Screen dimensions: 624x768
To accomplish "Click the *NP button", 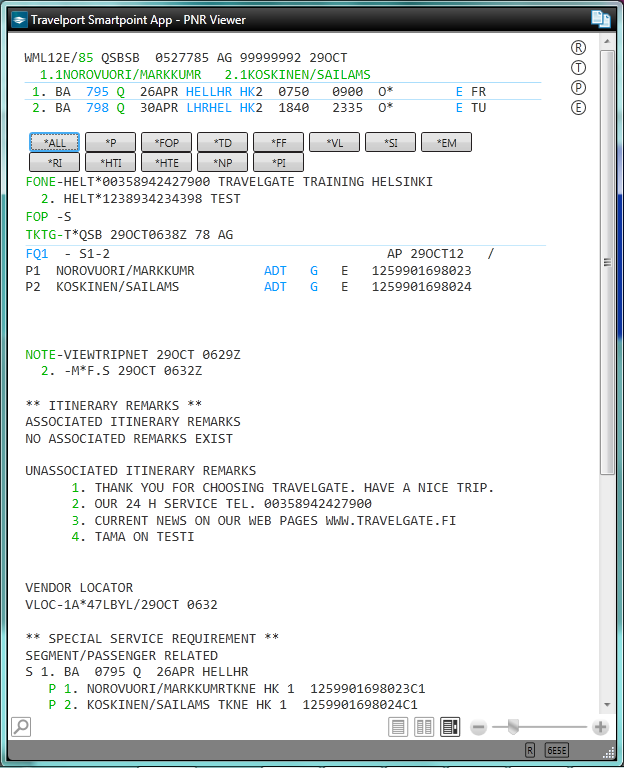I will (222, 163).
